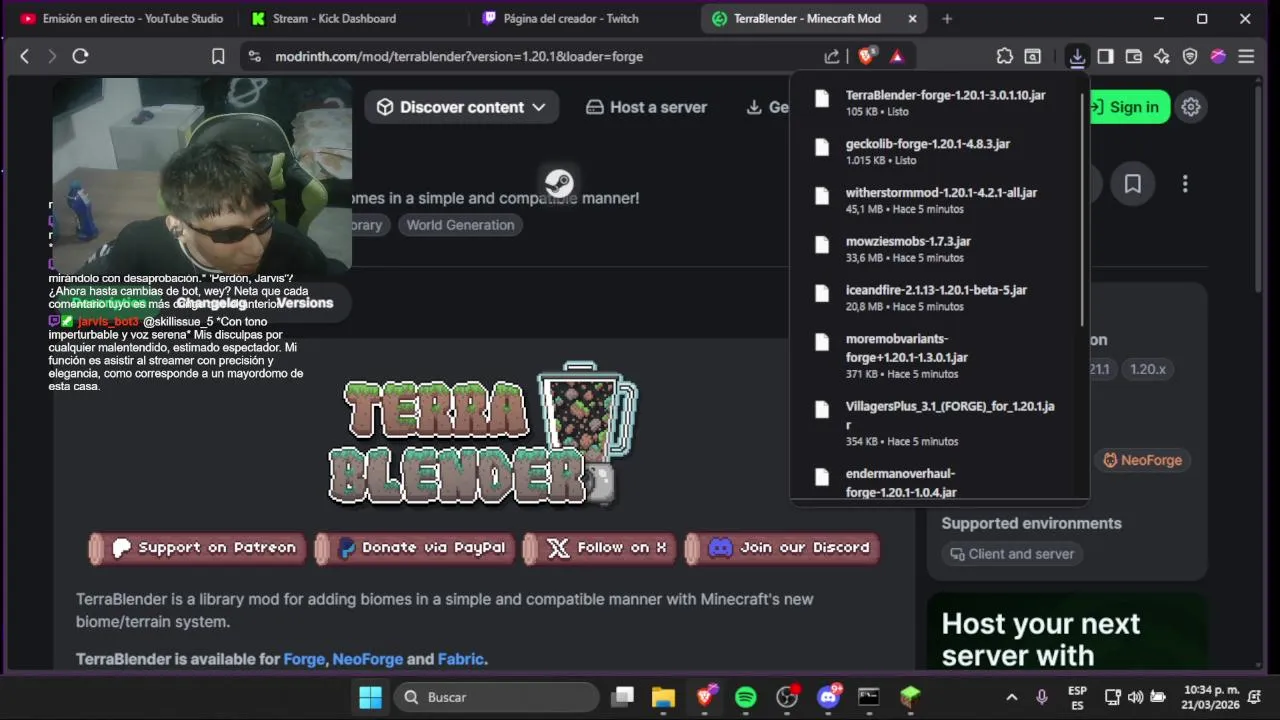Click the microphone icon in system tray
The height and width of the screenshot is (720, 1280).
(x=1042, y=697)
